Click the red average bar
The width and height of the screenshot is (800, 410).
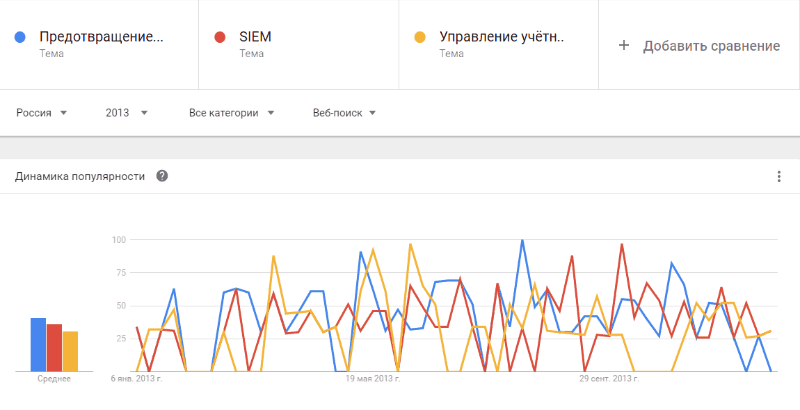coord(54,347)
